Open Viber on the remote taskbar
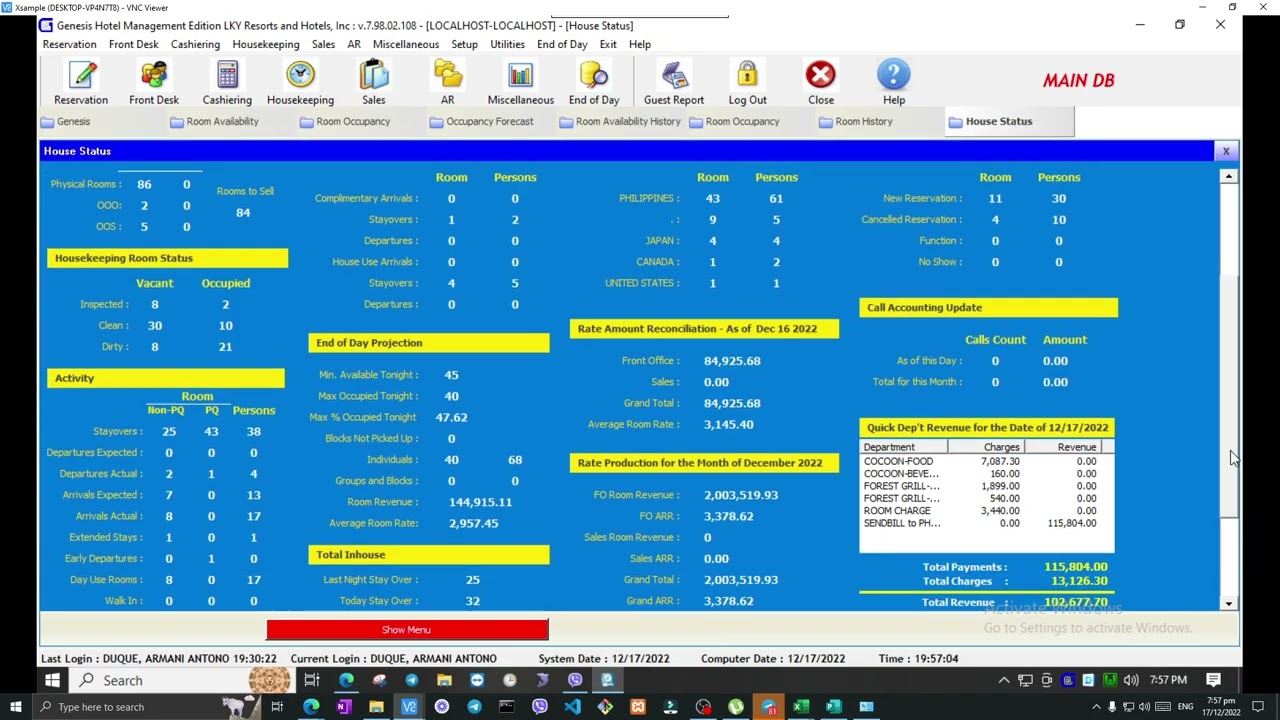 point(575,680)
